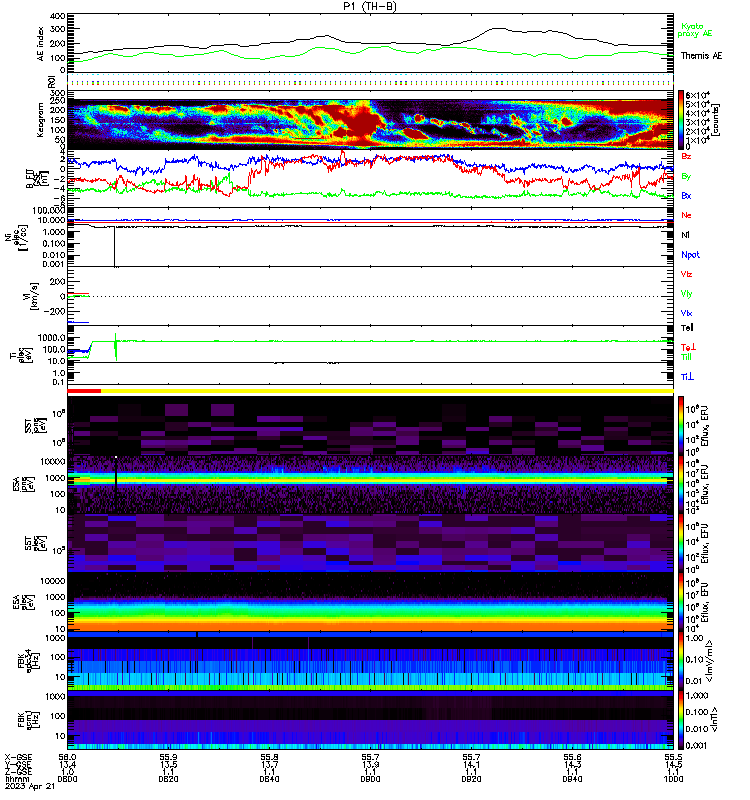Click the large red auroral blob in Keogram

point(363,122)
